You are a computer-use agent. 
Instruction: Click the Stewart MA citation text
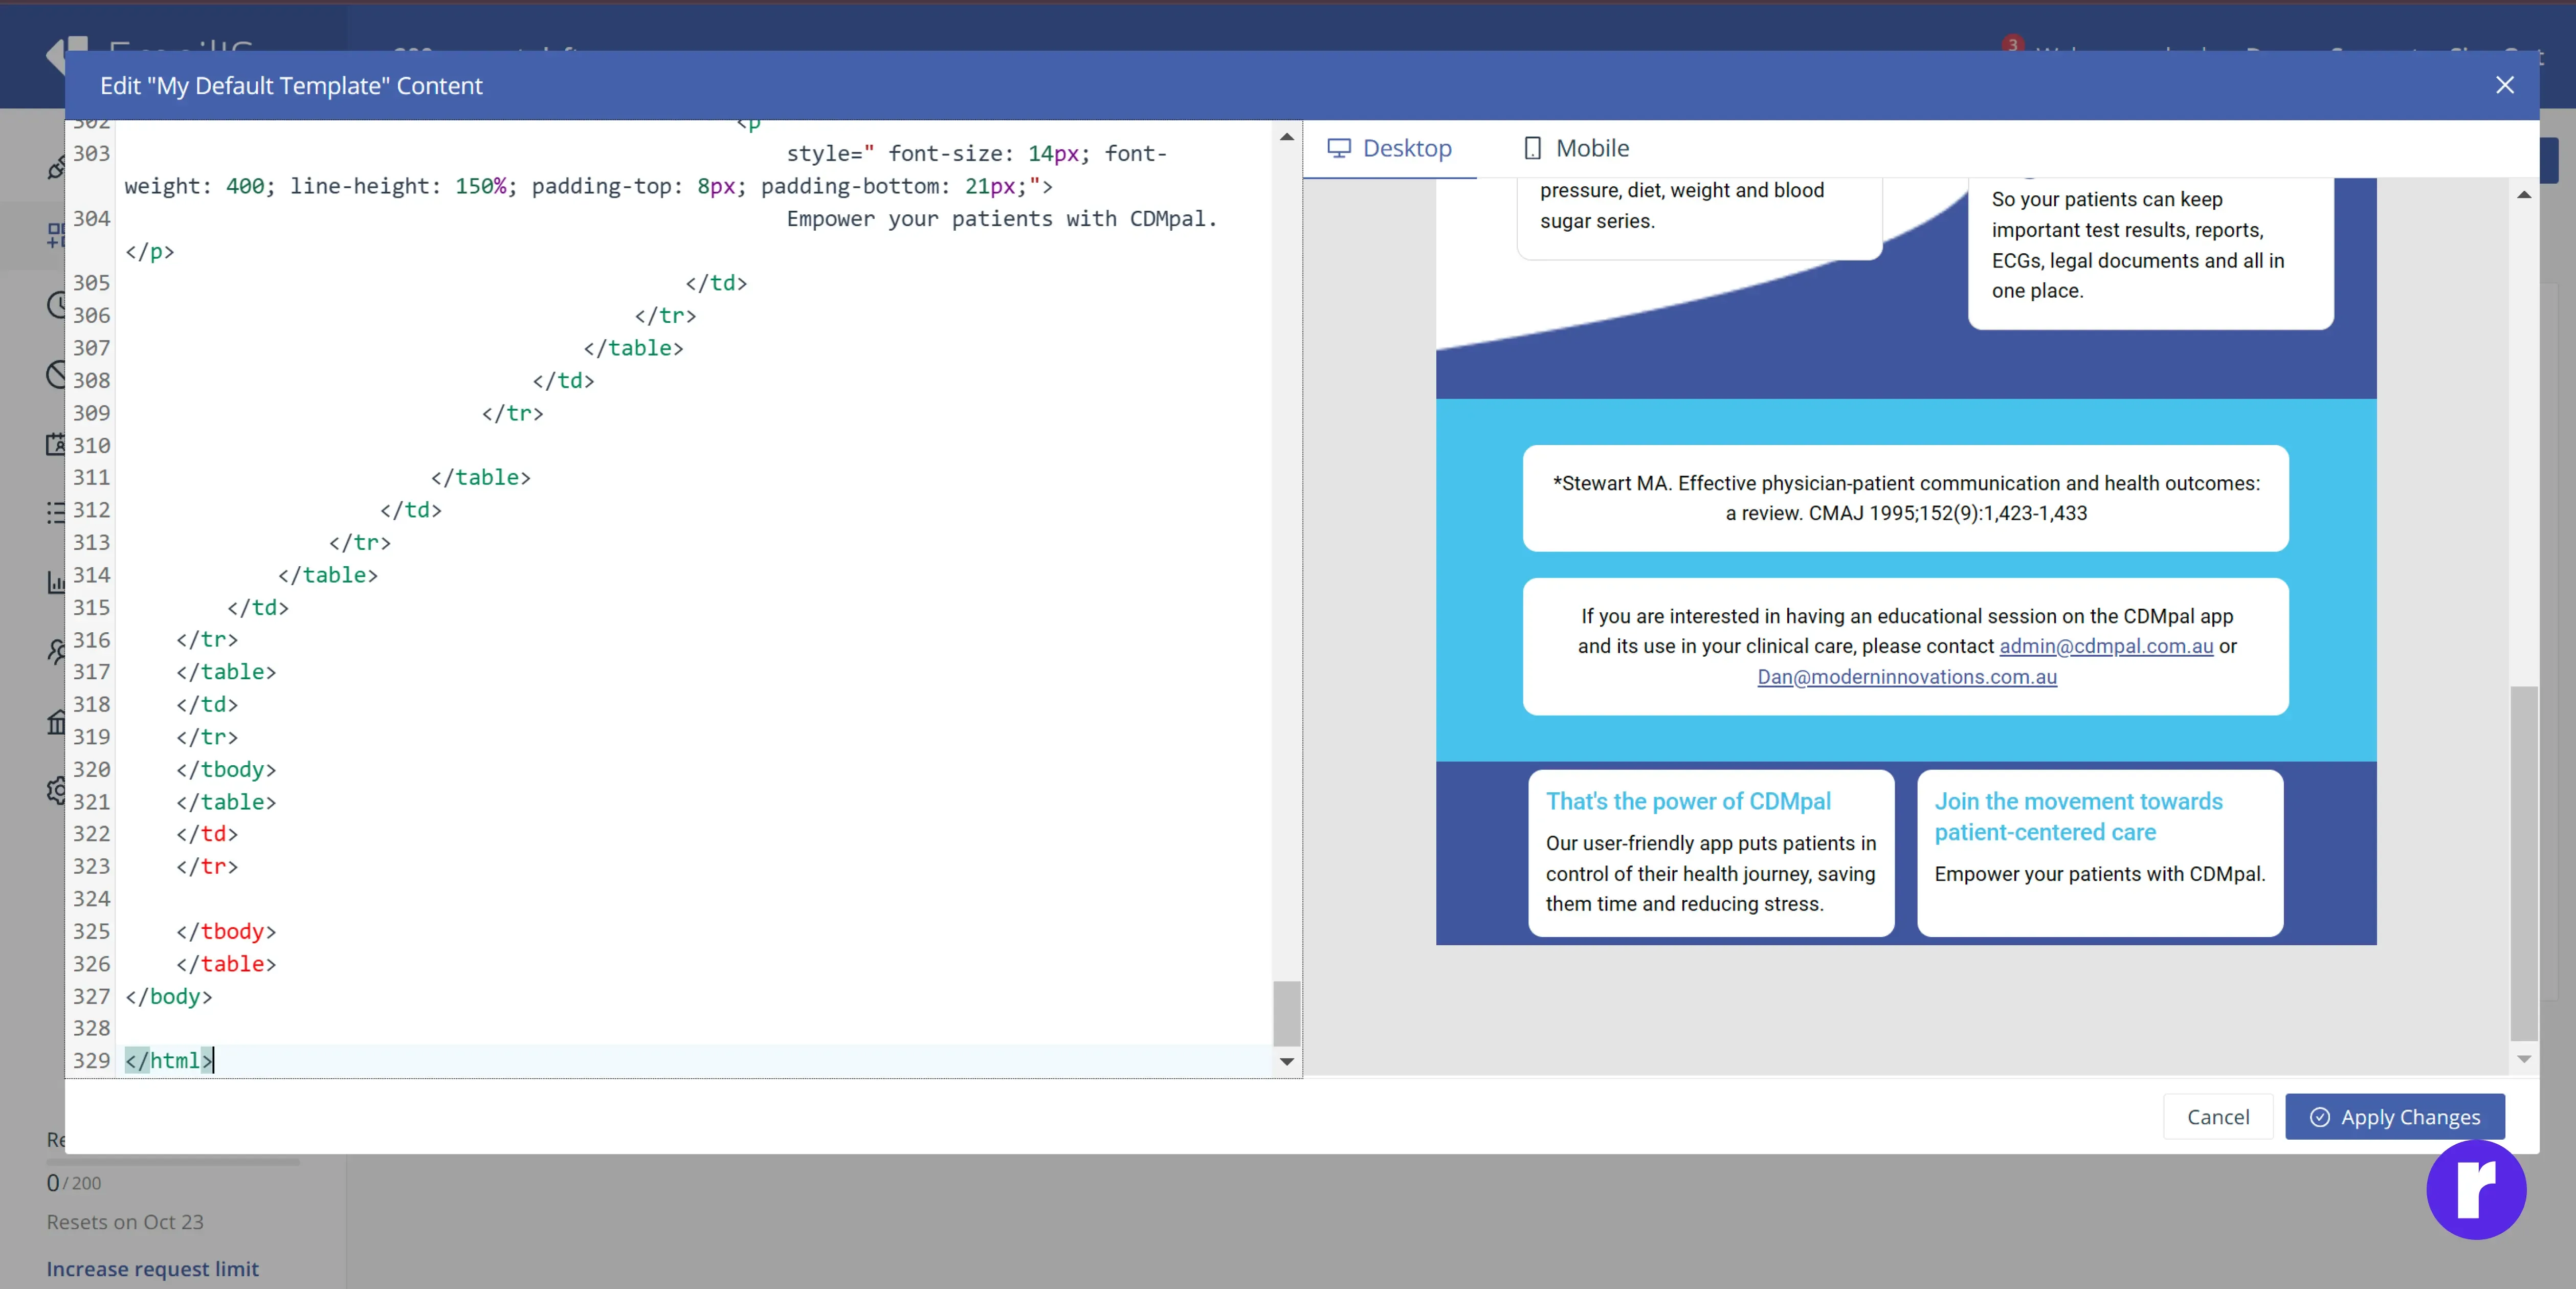[1906, 498]
